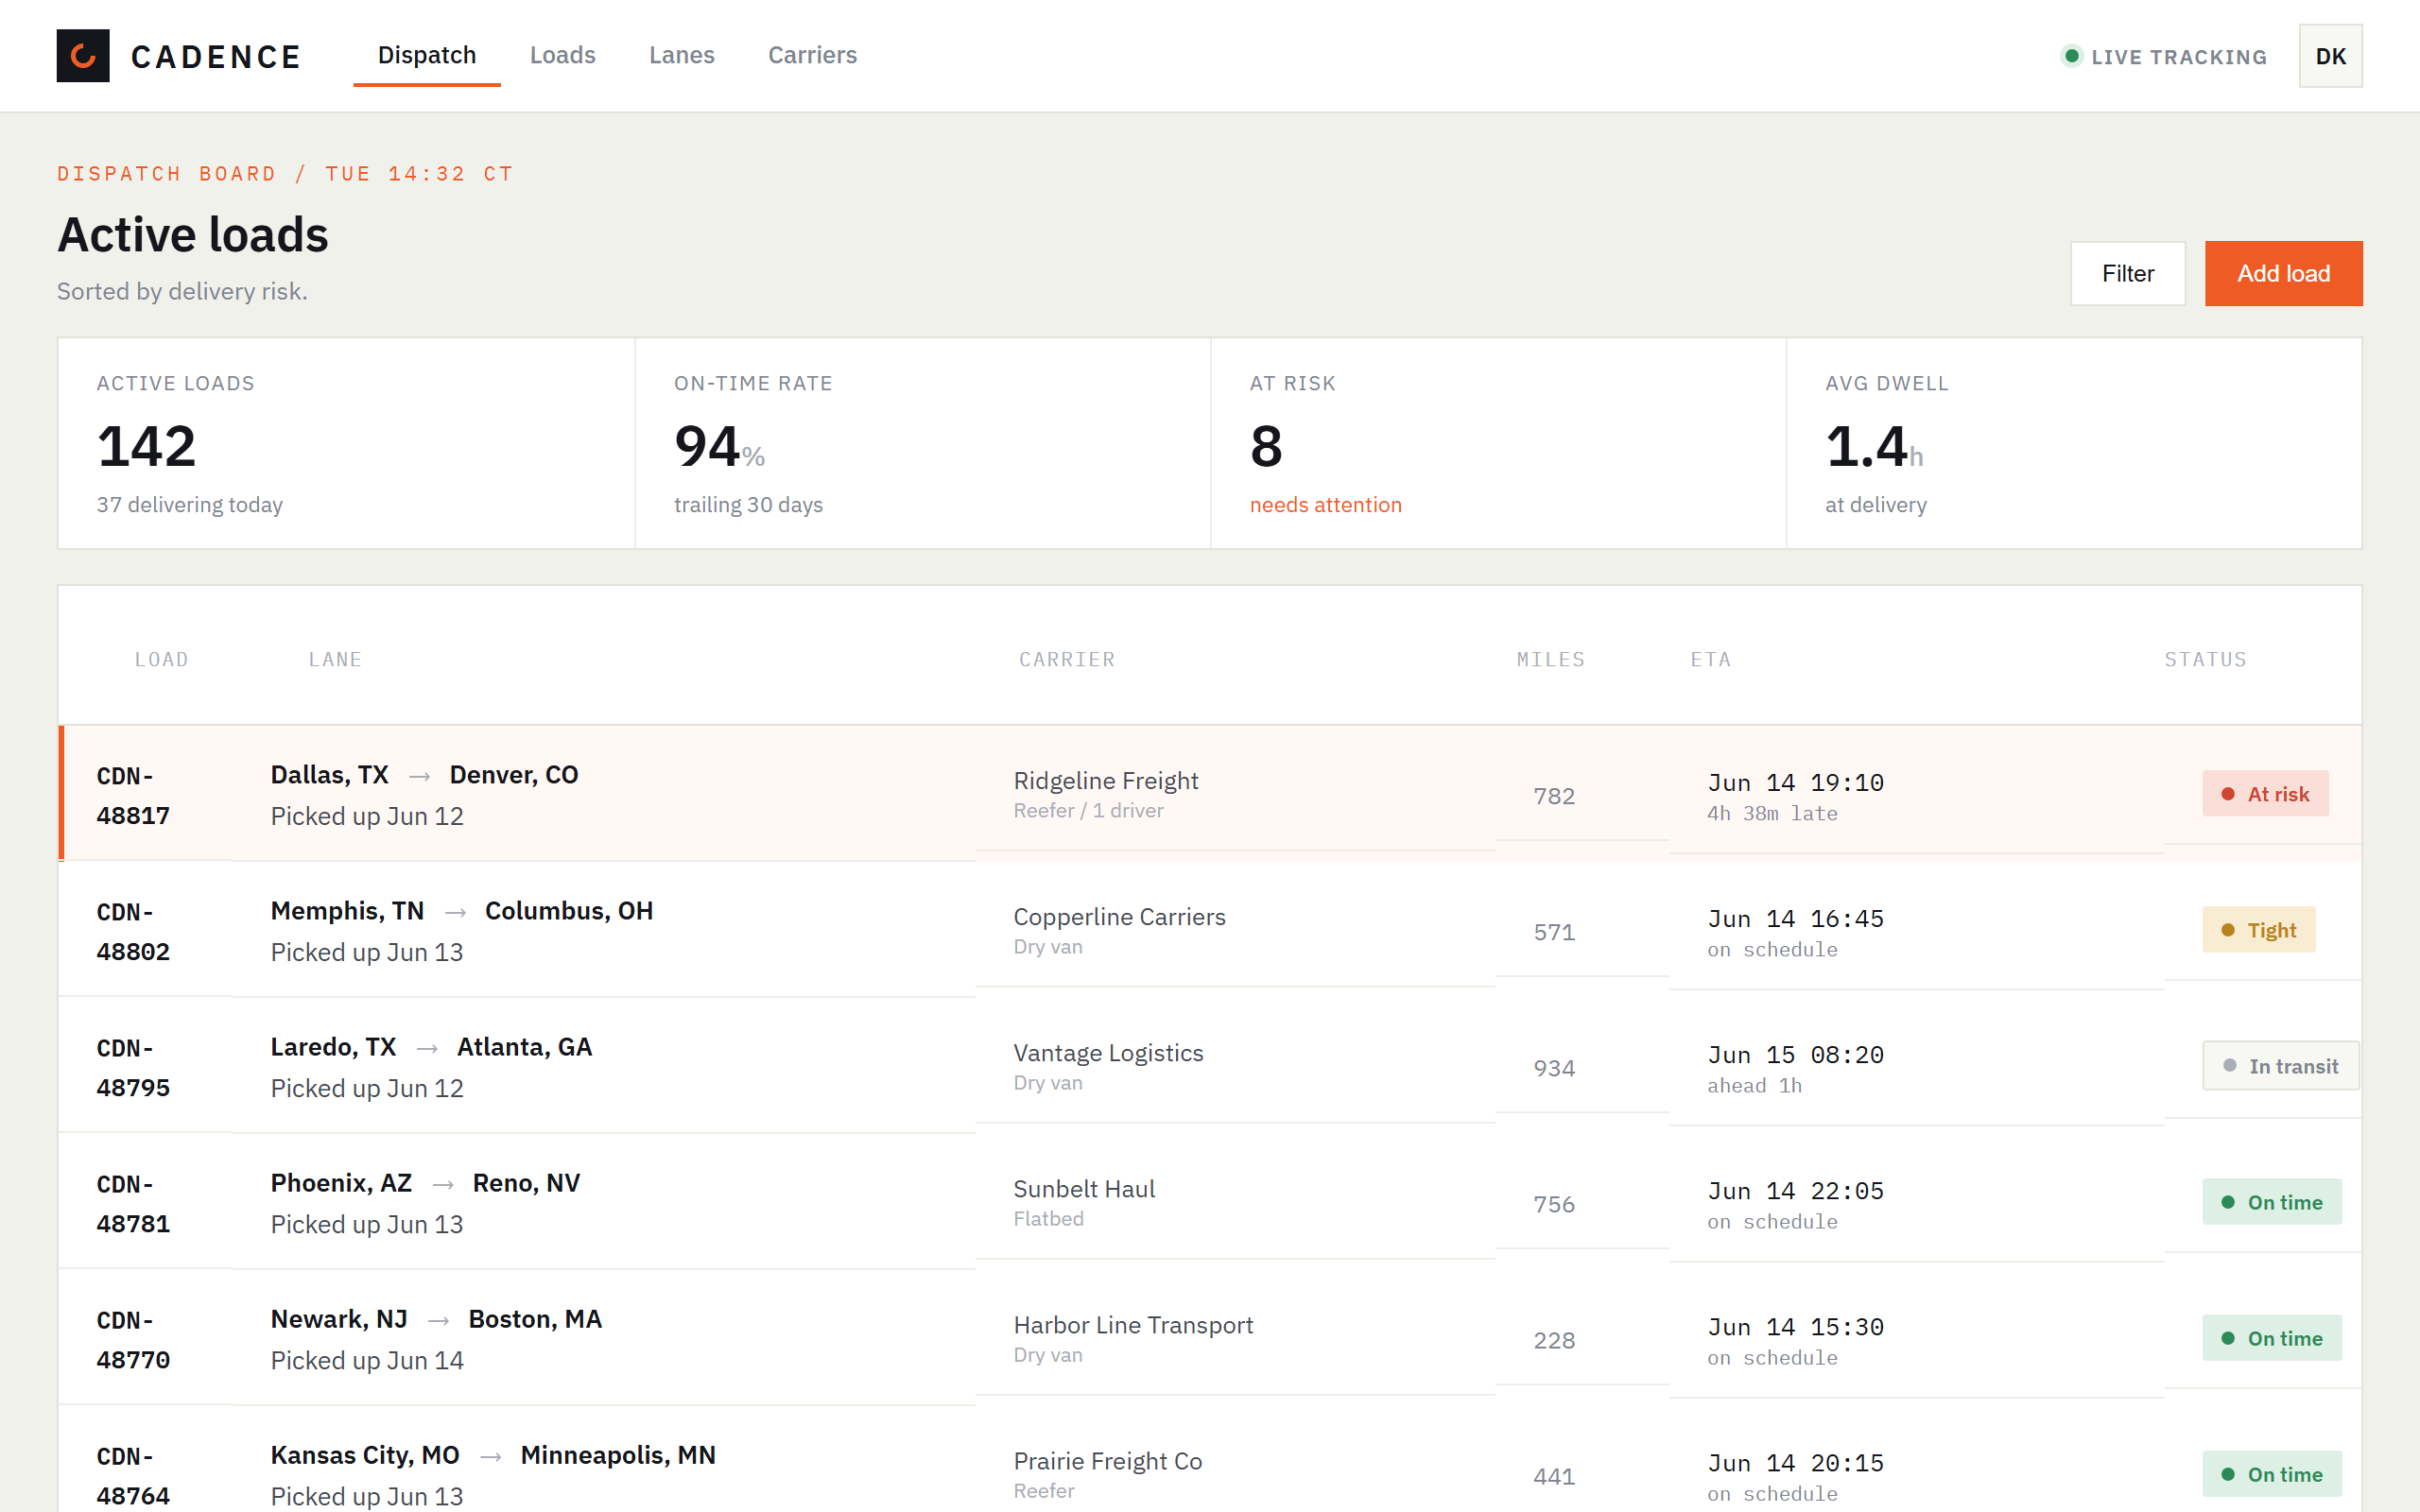The height and width of the screenshot is (1512, 2420).
Task: Click the 782 miles value
Action: [1554, 796]
